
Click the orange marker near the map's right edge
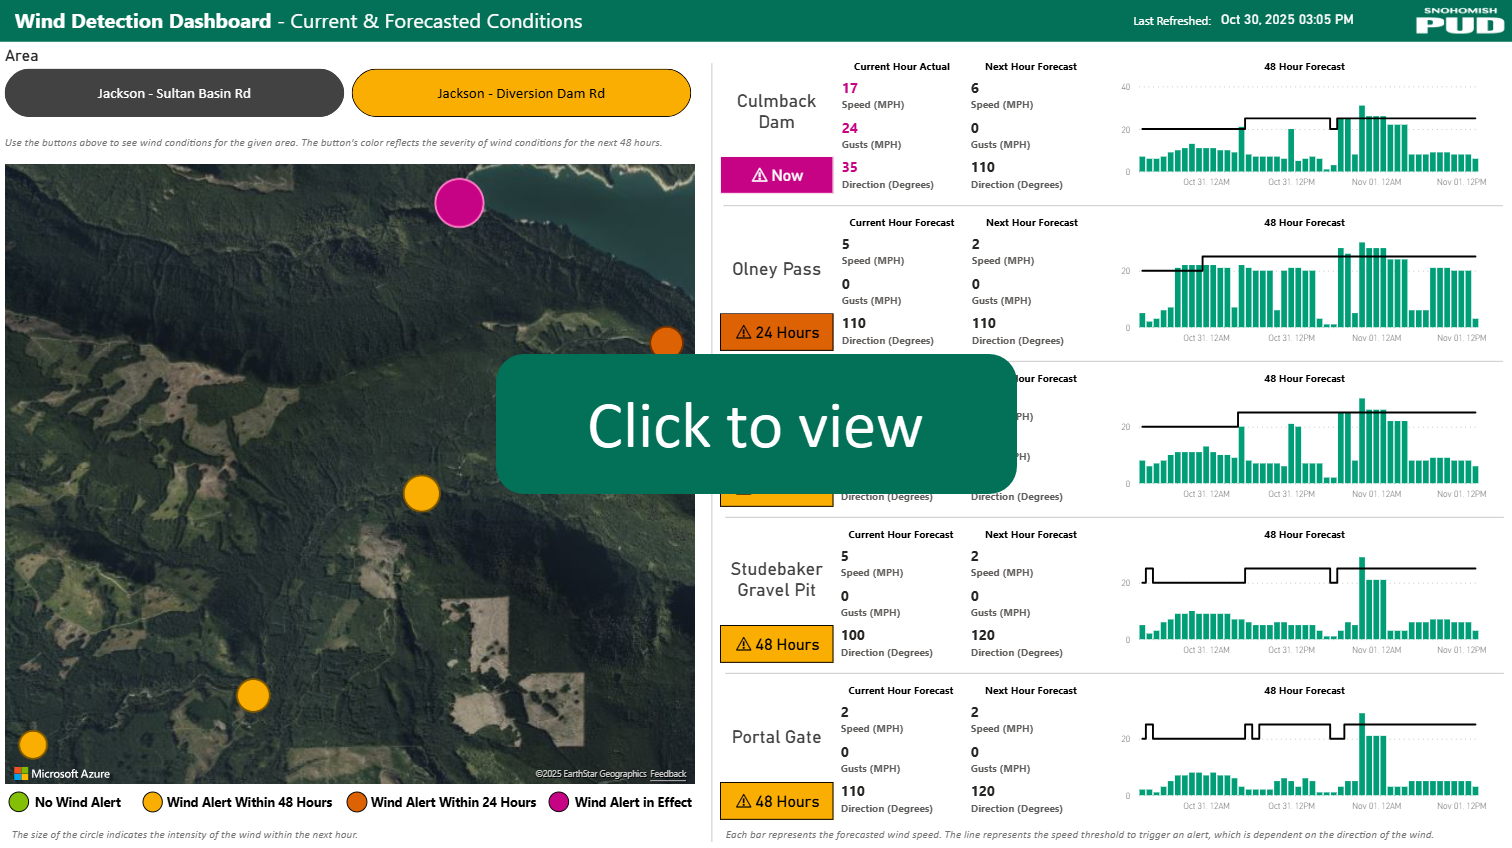[666, 341]
